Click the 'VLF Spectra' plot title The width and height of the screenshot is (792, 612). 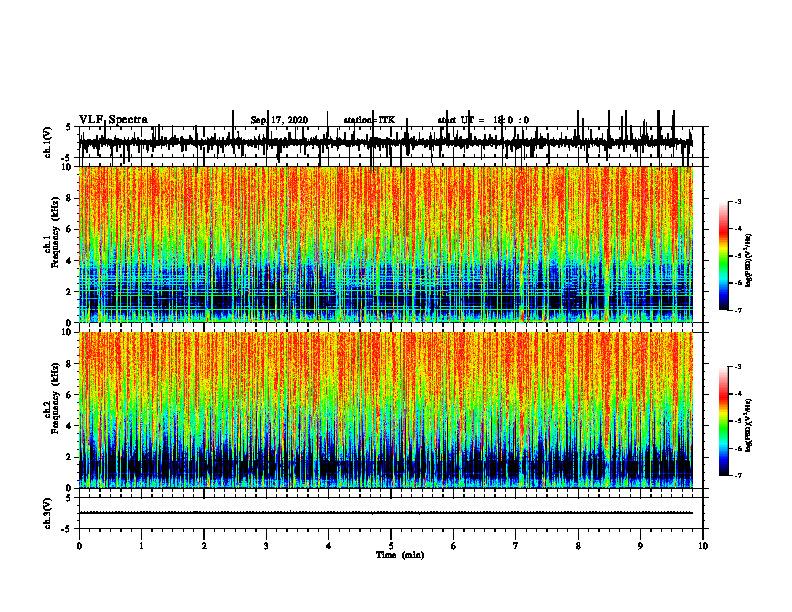pos(114,120)
